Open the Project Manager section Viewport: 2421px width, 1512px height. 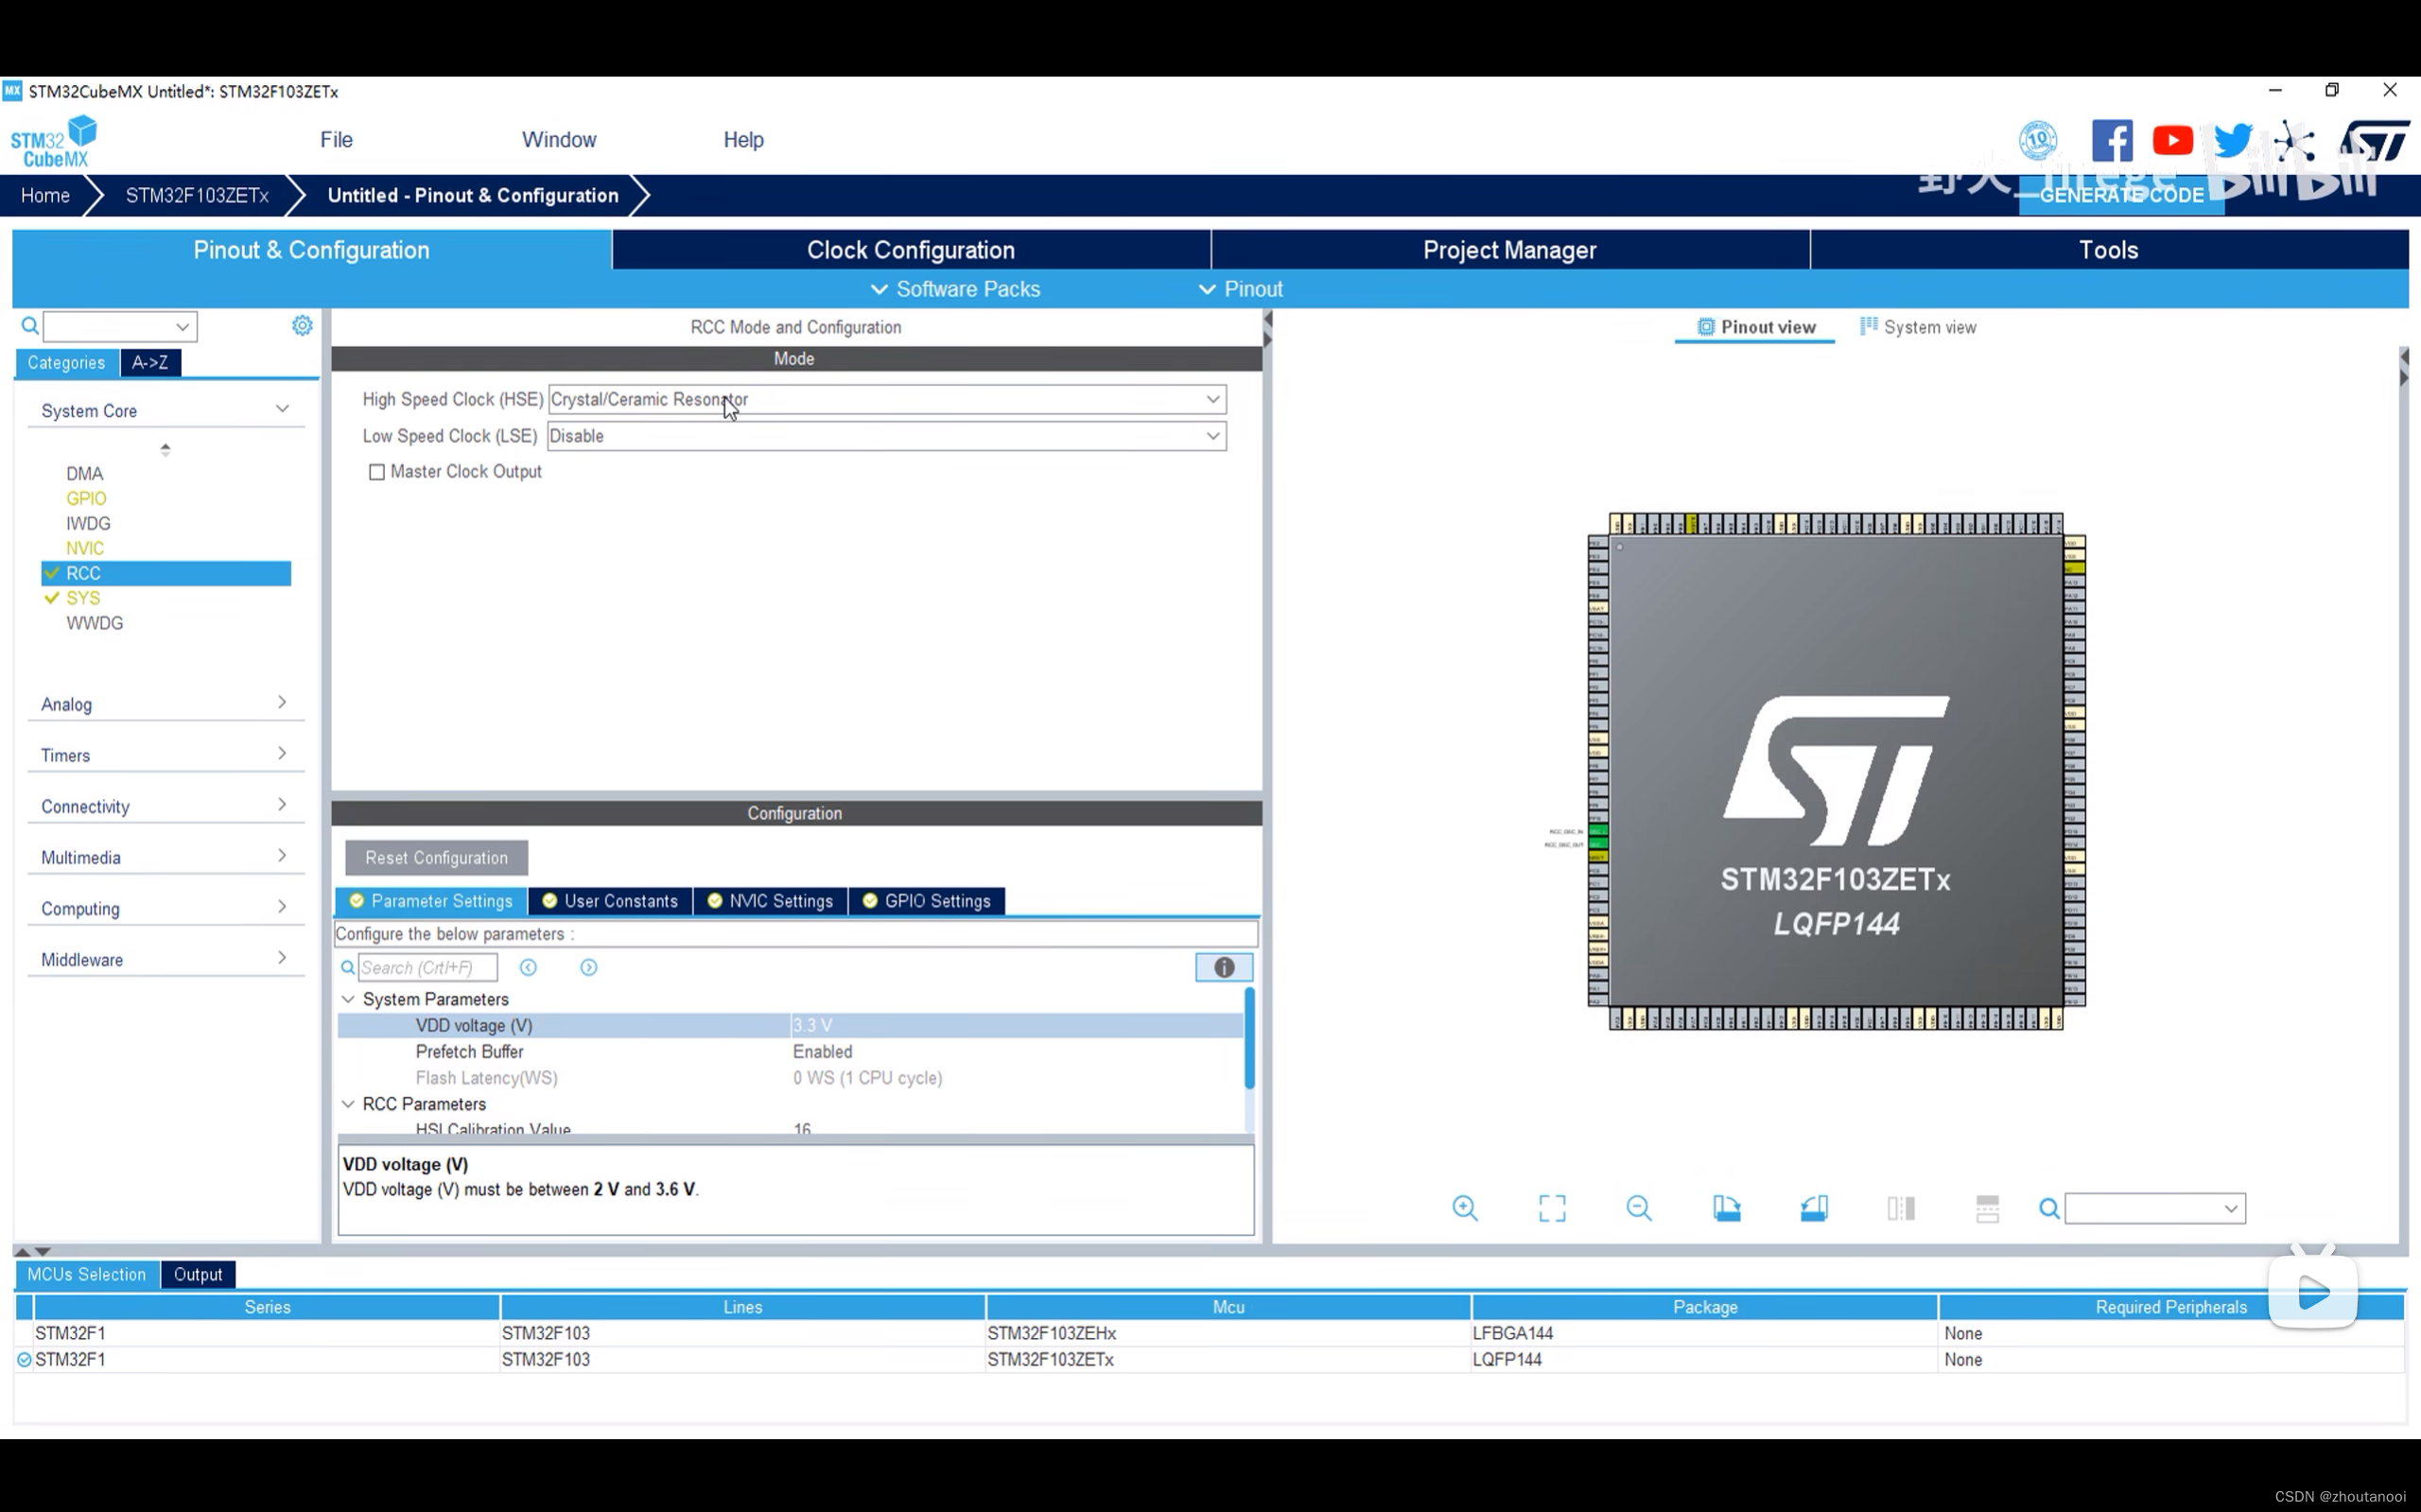(1508, 249)
